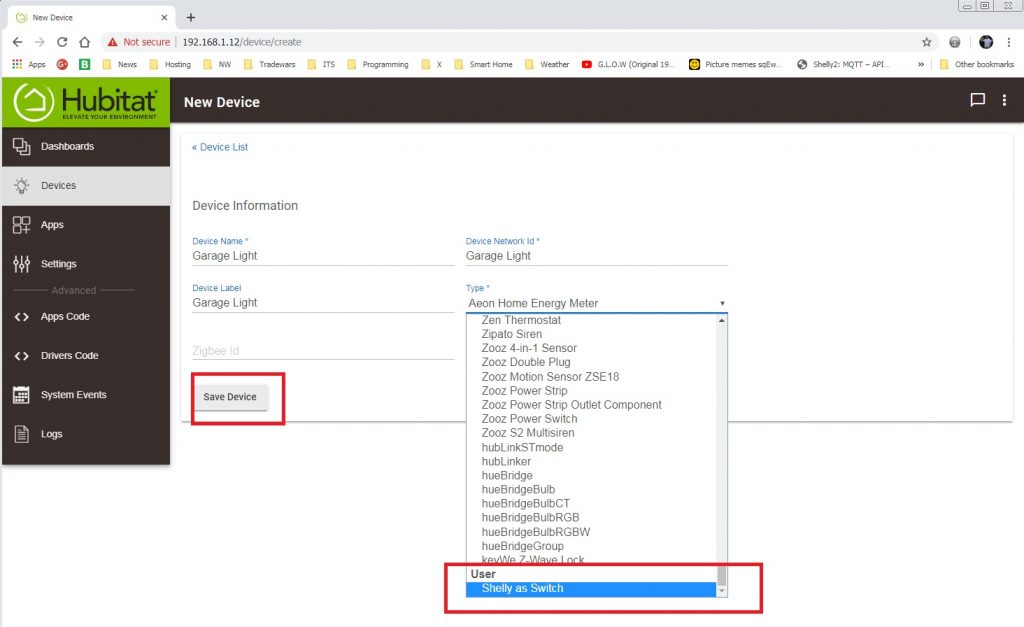Click the chat/feedback icon in header

978,100
